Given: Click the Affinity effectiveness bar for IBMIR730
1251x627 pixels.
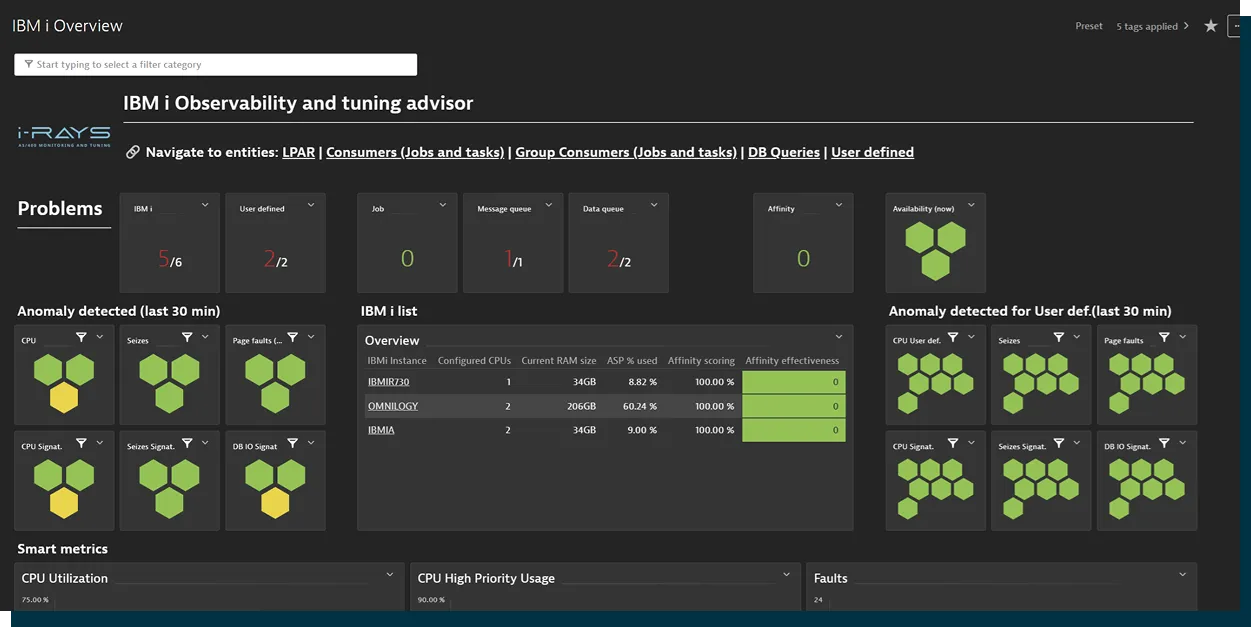Looking at the screenshot, I should pyautogui.click(x=795, y=382).
